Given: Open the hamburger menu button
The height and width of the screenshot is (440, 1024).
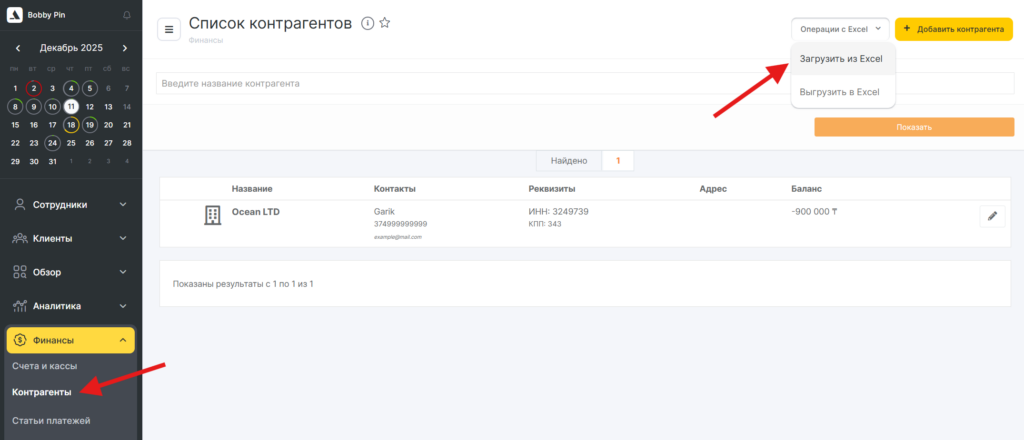Looking at the screenshot, I should click(169, 30).
